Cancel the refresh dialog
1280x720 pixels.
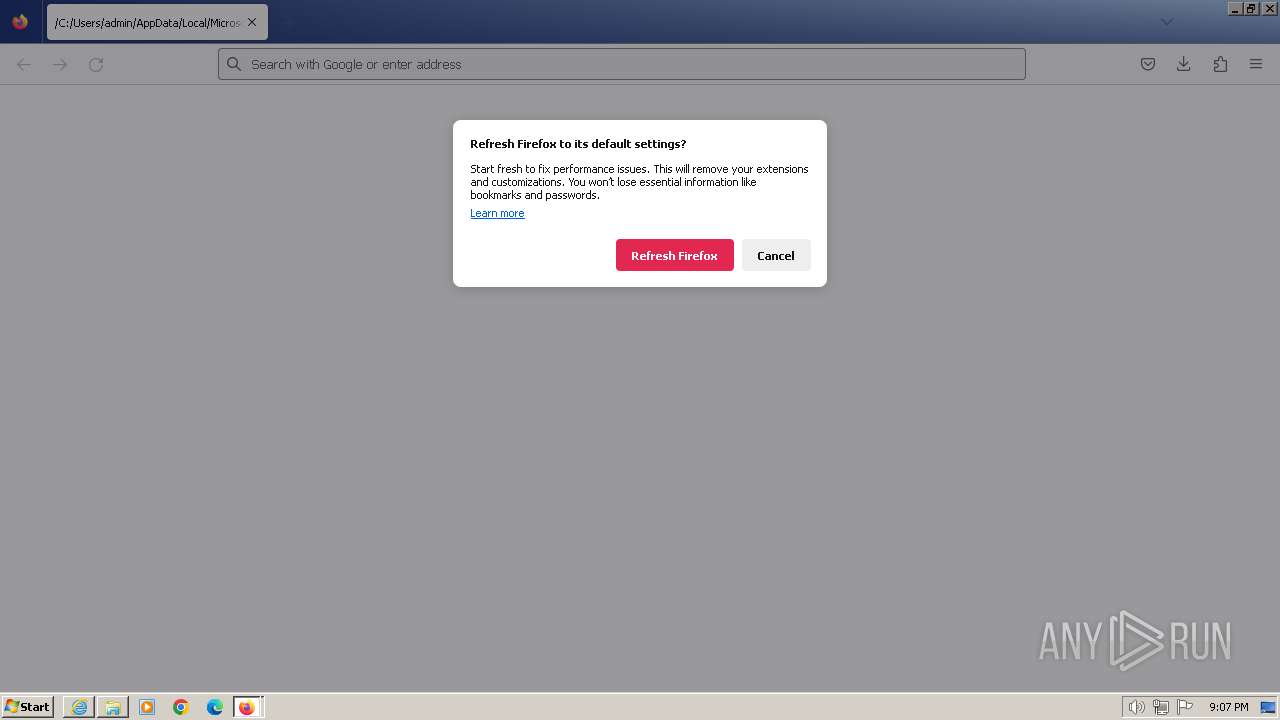point(776,255)
